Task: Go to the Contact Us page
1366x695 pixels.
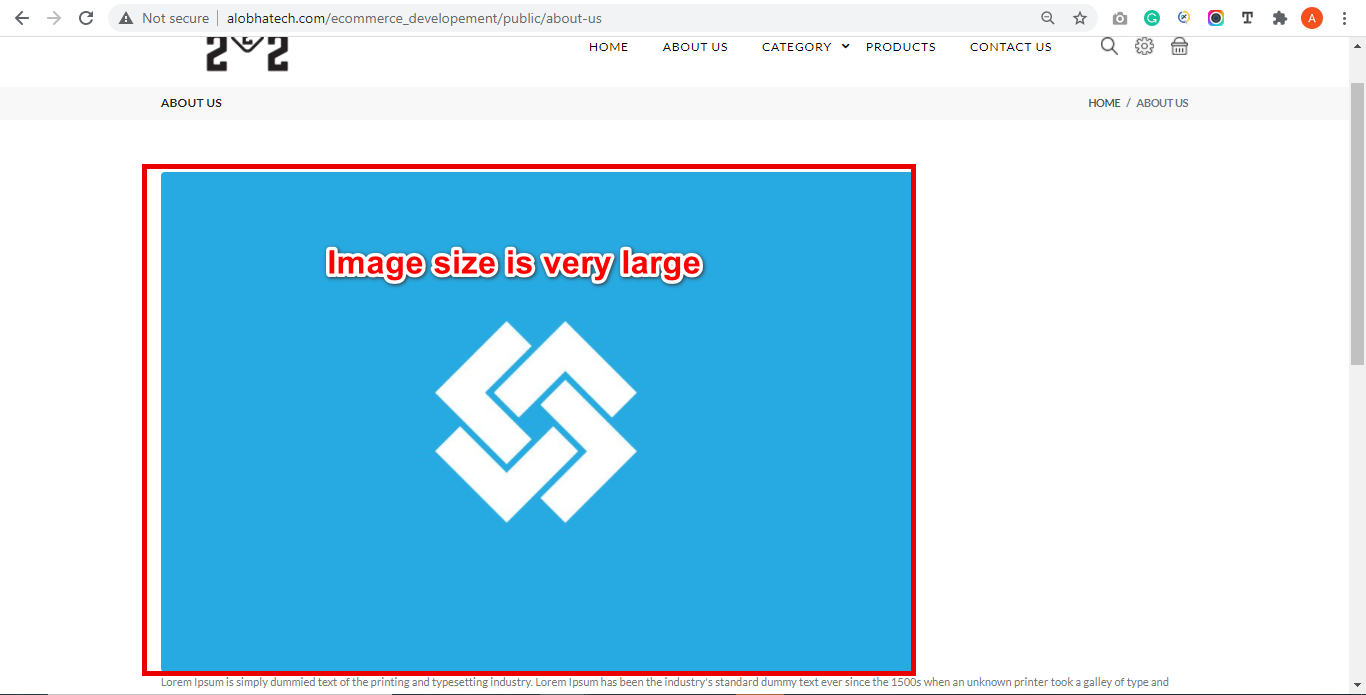Action: click(x=1010, y=47)
